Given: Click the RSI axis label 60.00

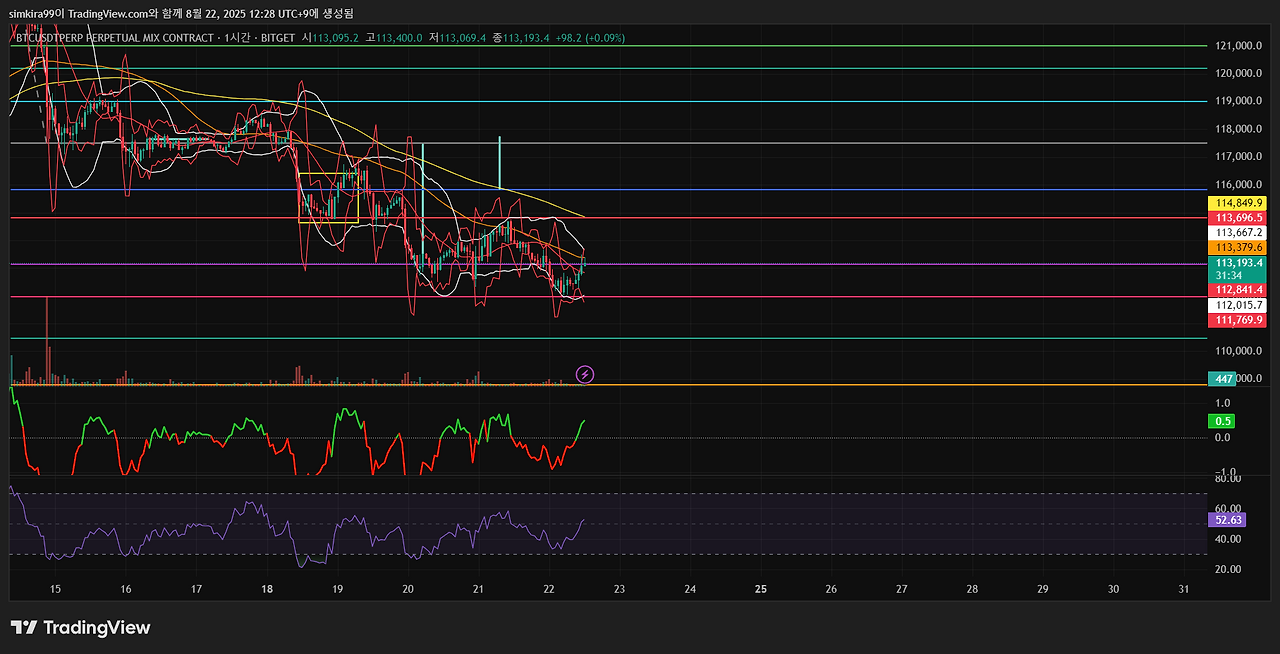Looking at the screenshot, I should pos(1229,508).
